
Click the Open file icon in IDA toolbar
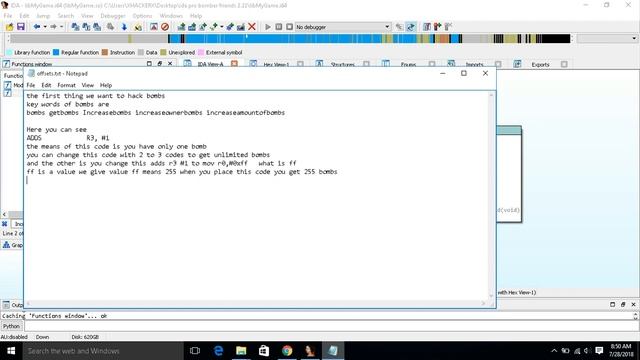(x=9, y=27)
